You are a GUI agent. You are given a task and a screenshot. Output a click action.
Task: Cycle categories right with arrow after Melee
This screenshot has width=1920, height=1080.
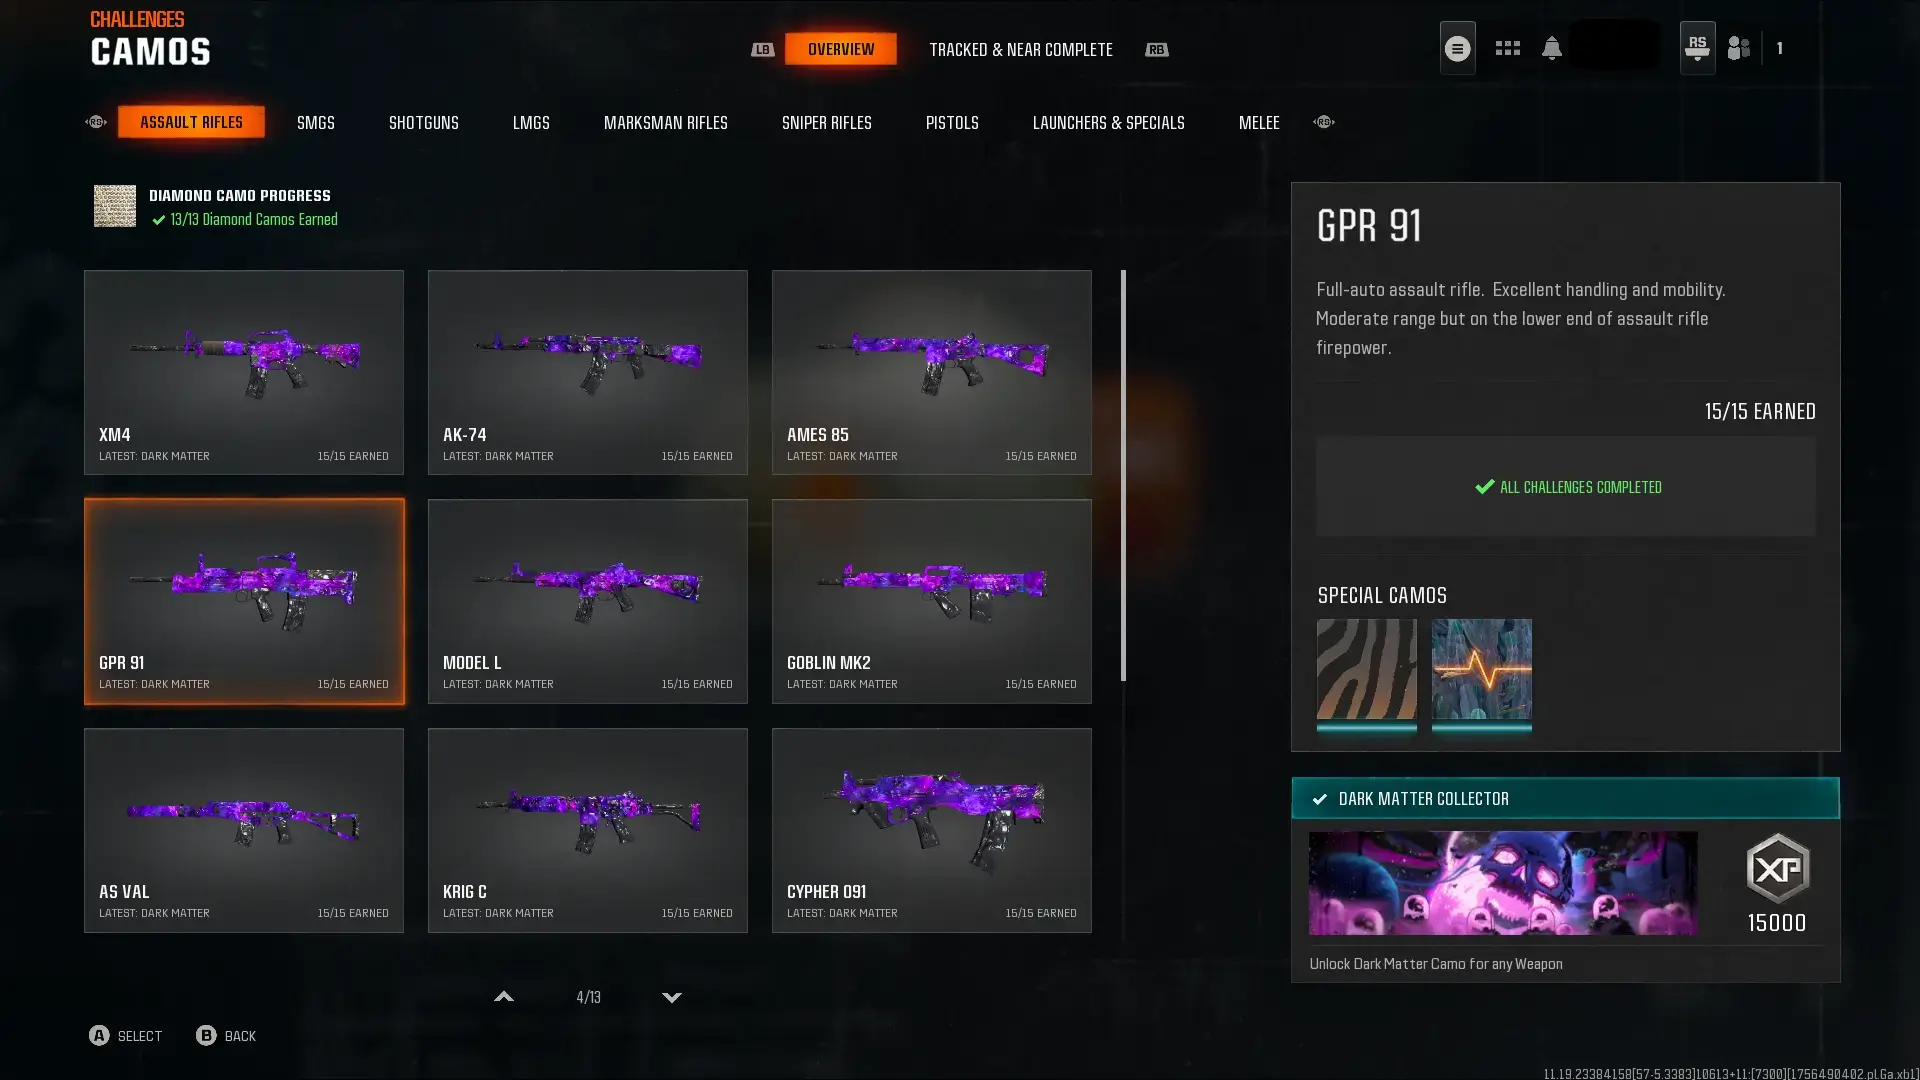(x=1324, y=122)
